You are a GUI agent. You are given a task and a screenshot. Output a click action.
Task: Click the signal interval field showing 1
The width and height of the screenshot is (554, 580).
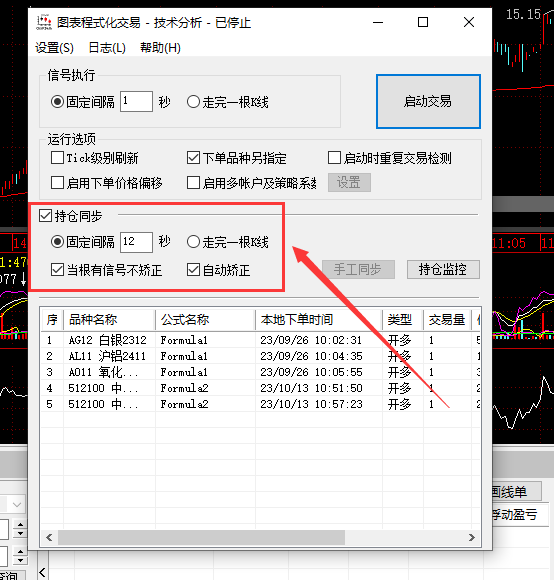(x=136, y=101)
